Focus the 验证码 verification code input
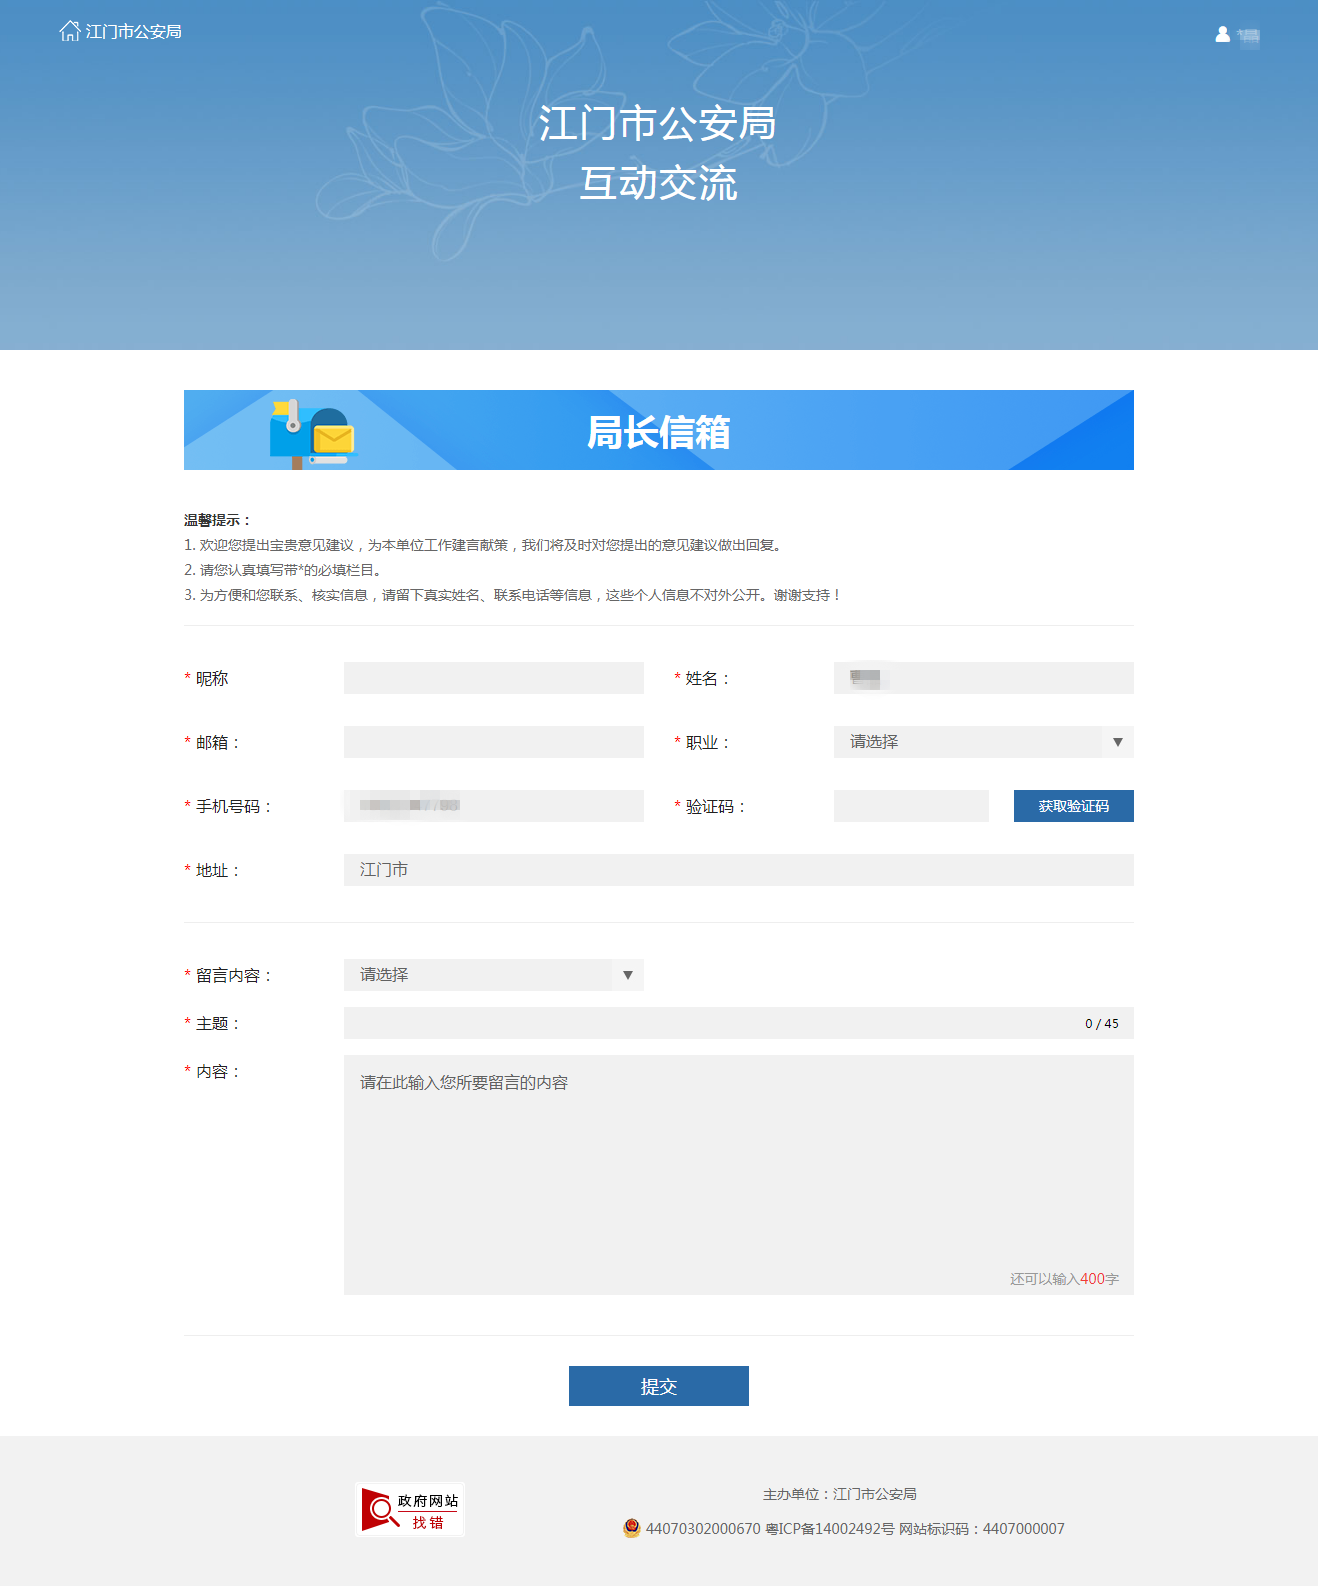The height and width of the screenshot is (1586, 1318). pyautogui.click(x=910, y=806)
